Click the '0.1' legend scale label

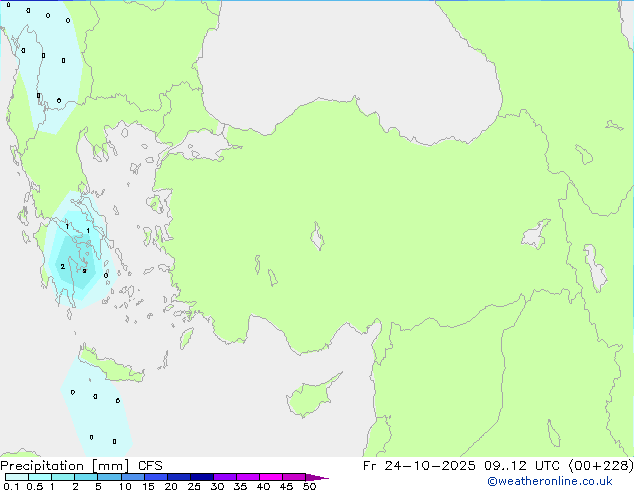point(11,486)
